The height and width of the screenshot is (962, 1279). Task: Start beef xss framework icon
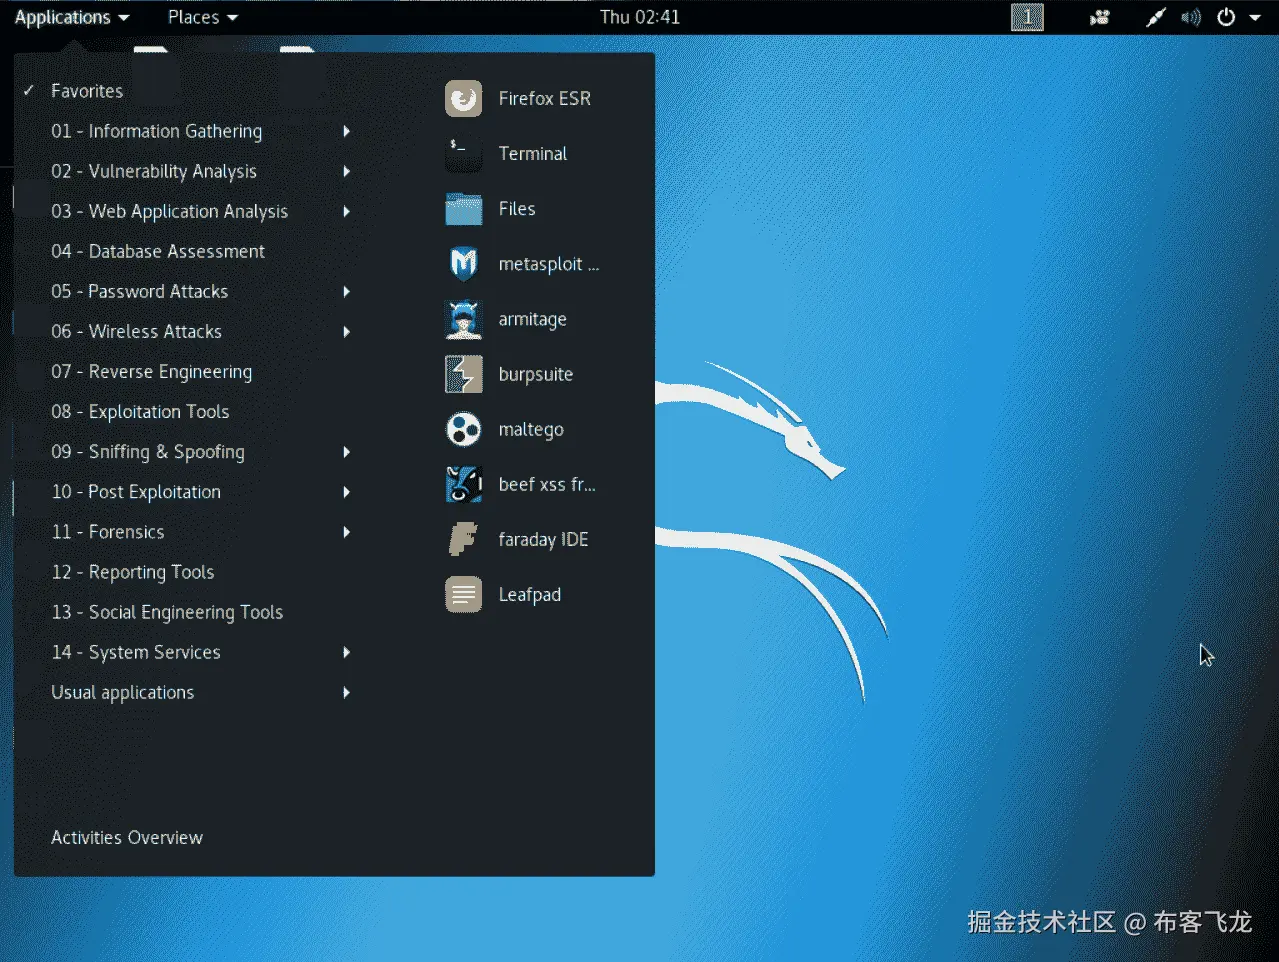click(463, 484)
